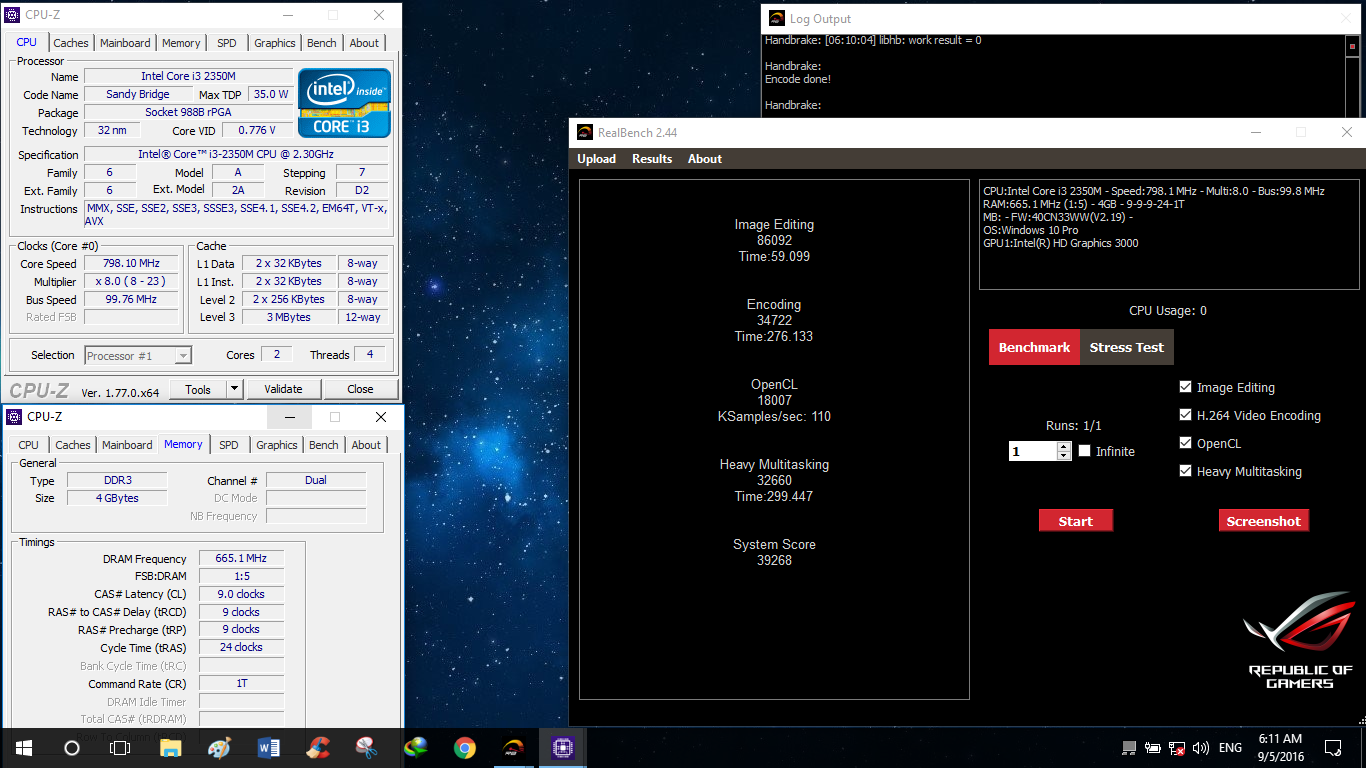
Task: Click the Validate button in CPU-Z
Action: pos(284,389)
